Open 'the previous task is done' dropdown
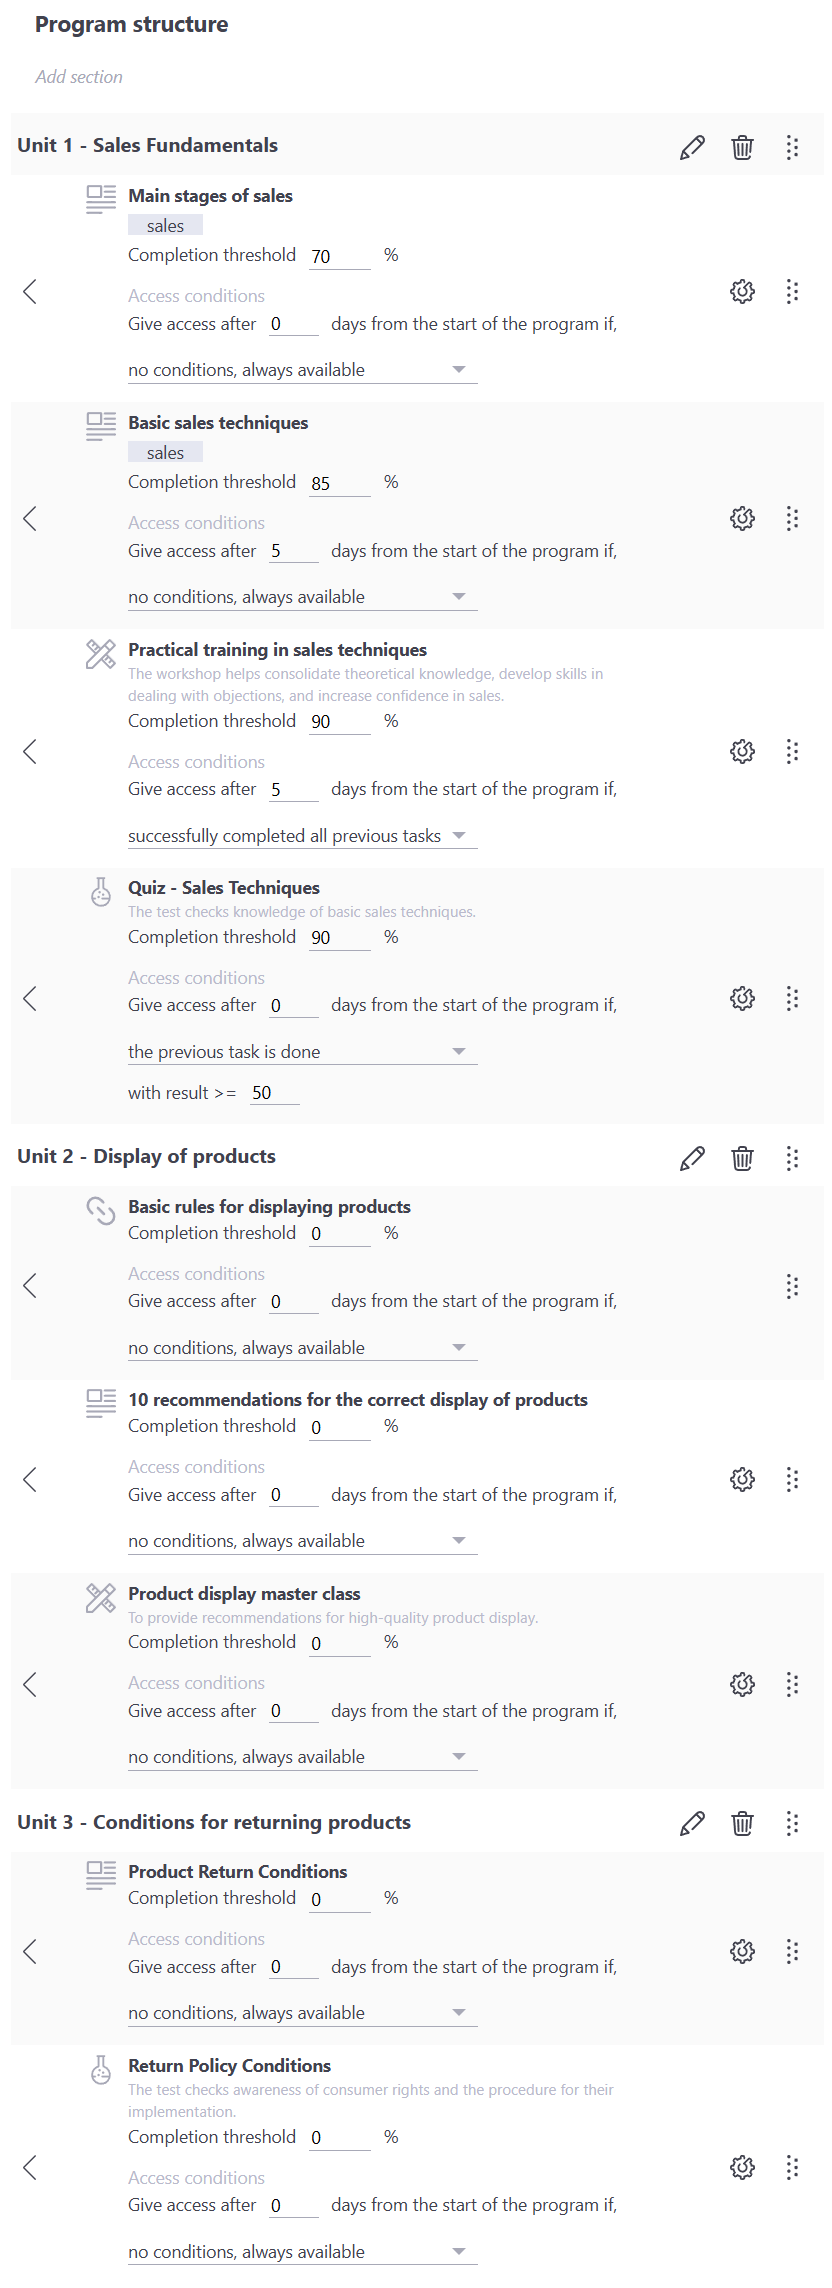Viewport: 832px width, 2288px height. [302, 1052]
